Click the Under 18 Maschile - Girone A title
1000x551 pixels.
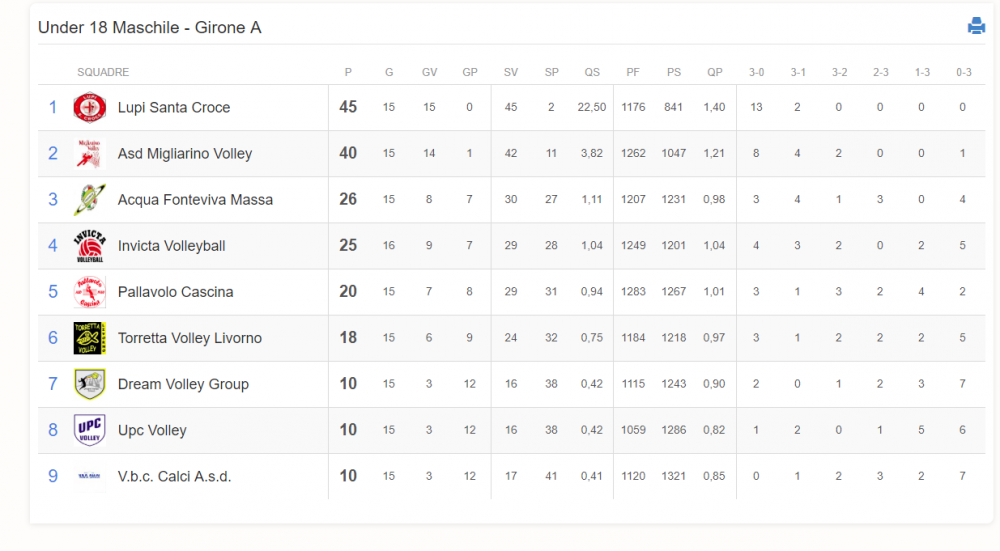[149, 27]
